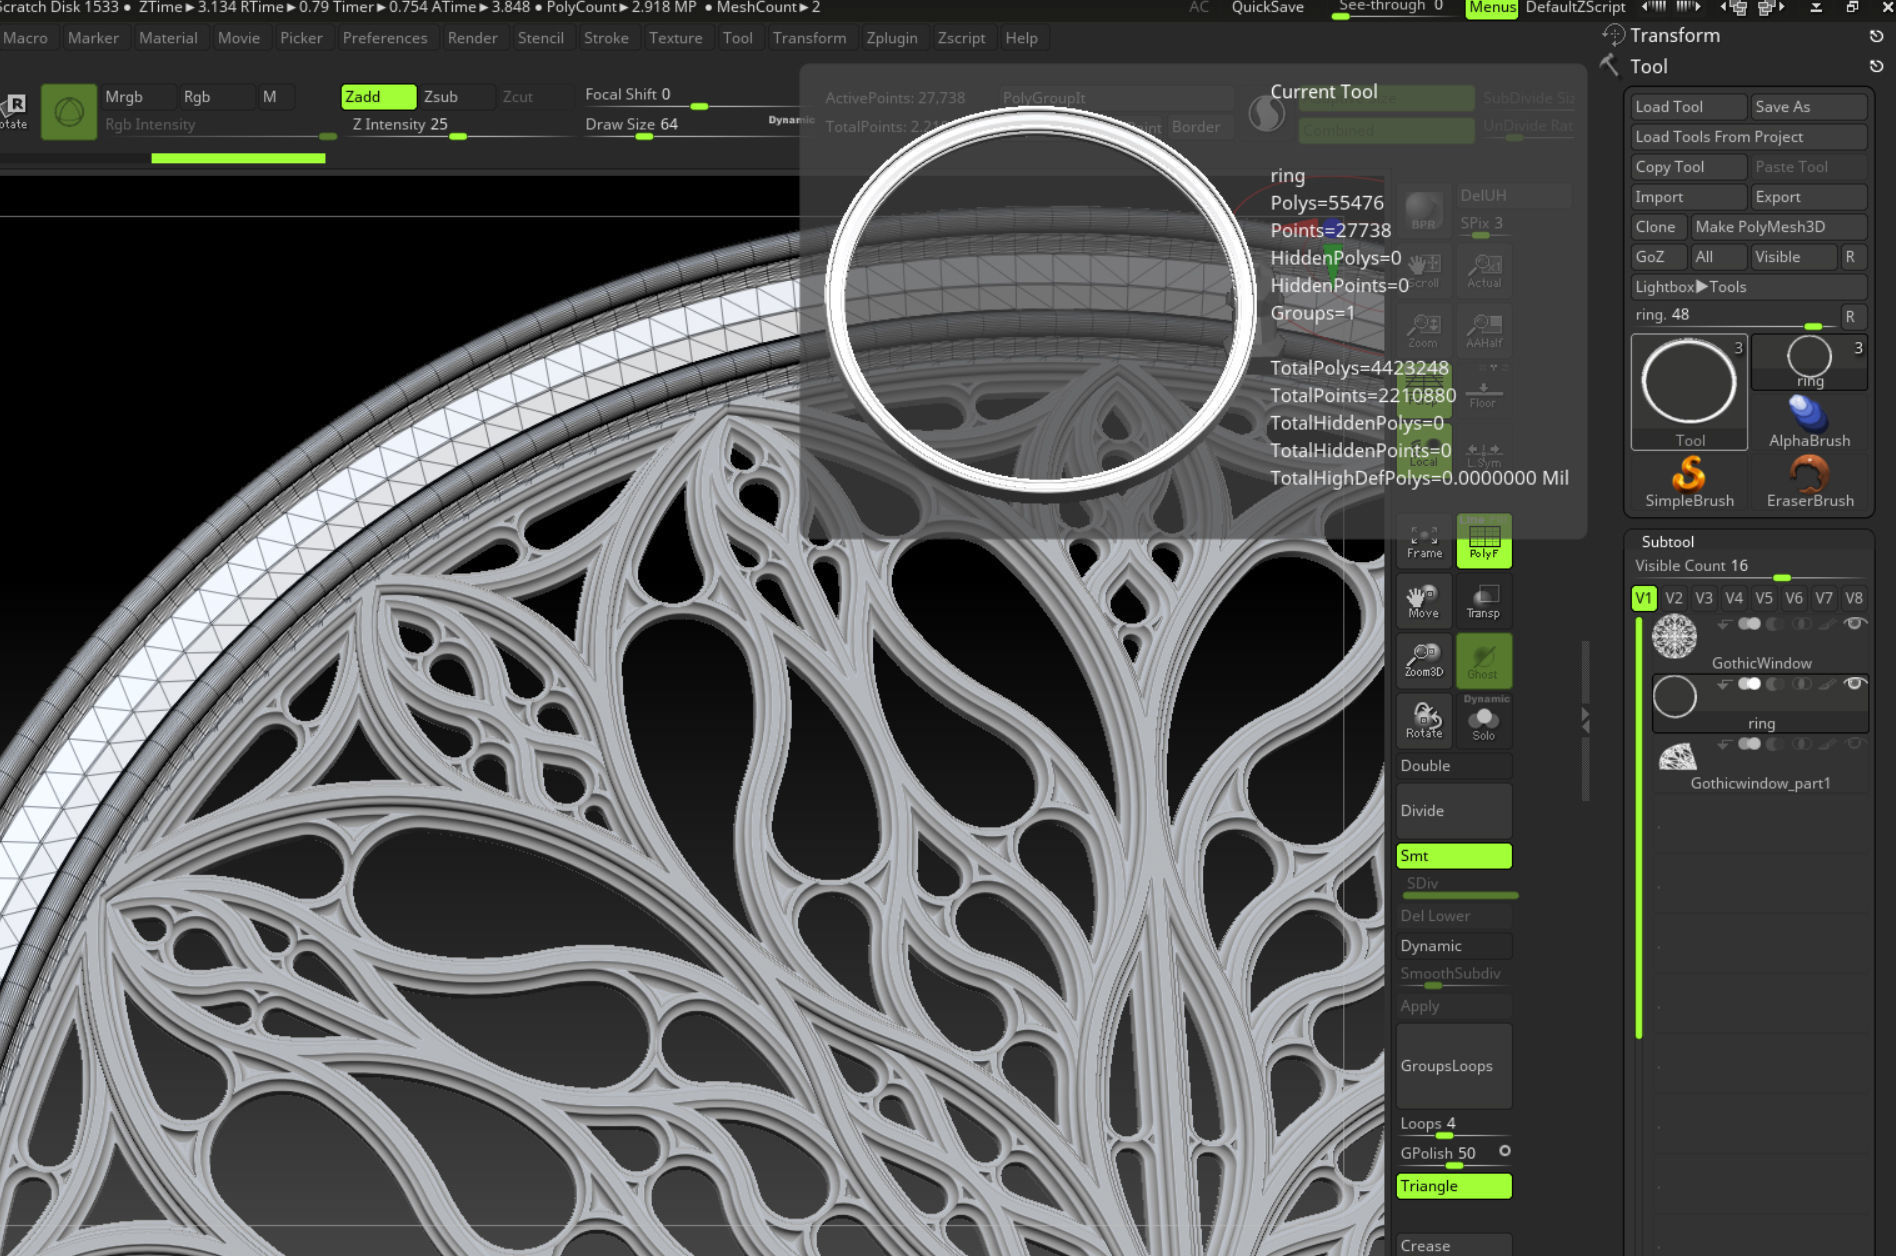Click the load next layout icon
The height and width of the screenshot is (1256, 1896).
(x=1770, y=7)
